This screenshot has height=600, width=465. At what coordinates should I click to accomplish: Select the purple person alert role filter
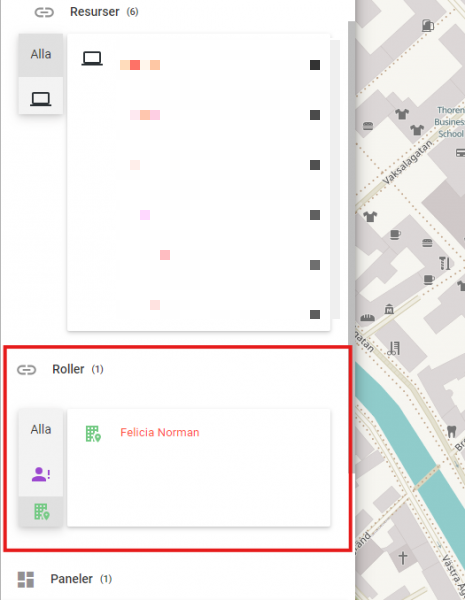click(x=41, y=474)
